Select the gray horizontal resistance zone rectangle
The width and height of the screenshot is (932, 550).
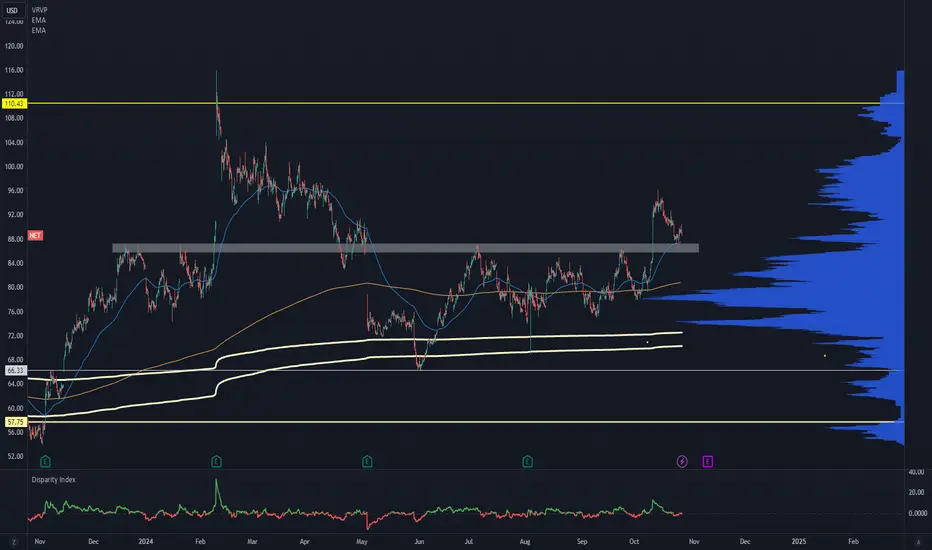point(405,248)
